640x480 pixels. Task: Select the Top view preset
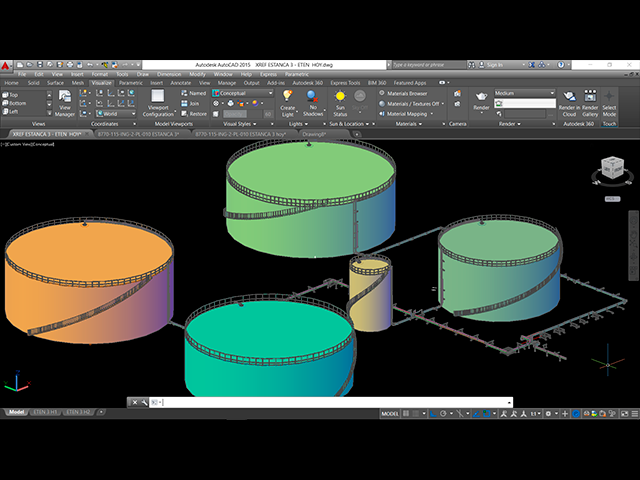tap(13, 94)
